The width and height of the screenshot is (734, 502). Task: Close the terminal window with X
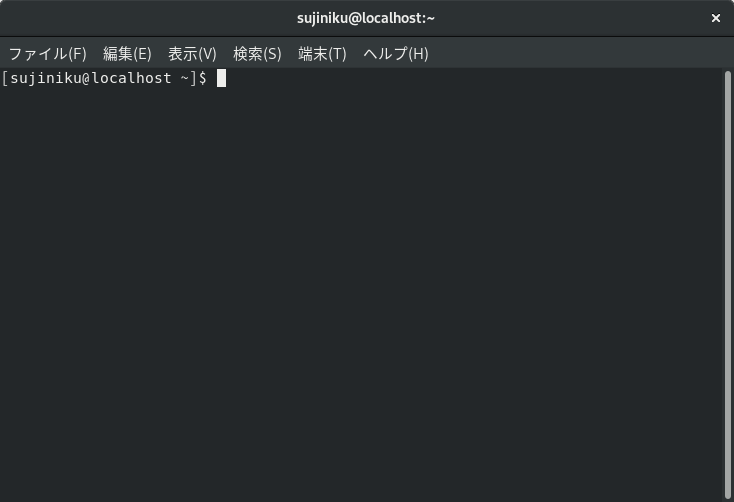coord(716,18)
